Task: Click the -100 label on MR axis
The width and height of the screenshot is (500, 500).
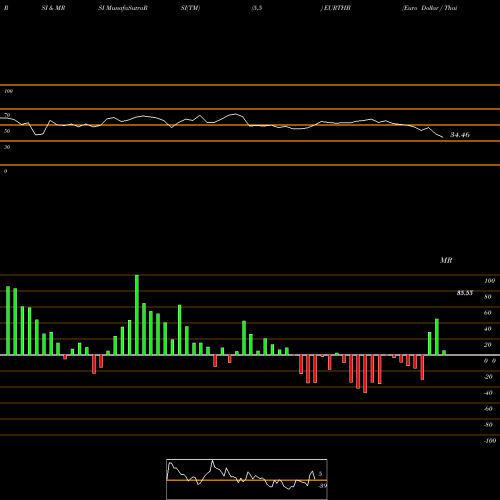Action: tap(490, 441)
